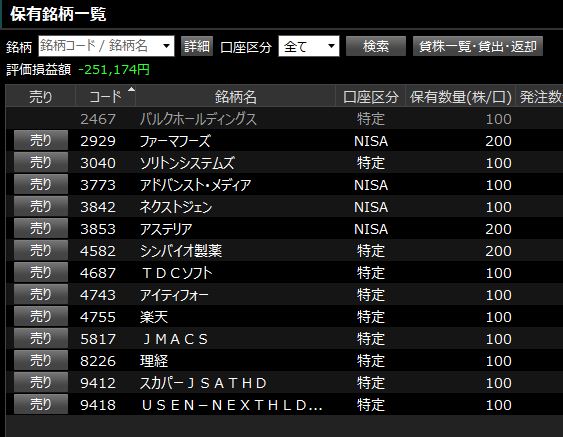Click the 銘柄名 column header

pos(236,96)
